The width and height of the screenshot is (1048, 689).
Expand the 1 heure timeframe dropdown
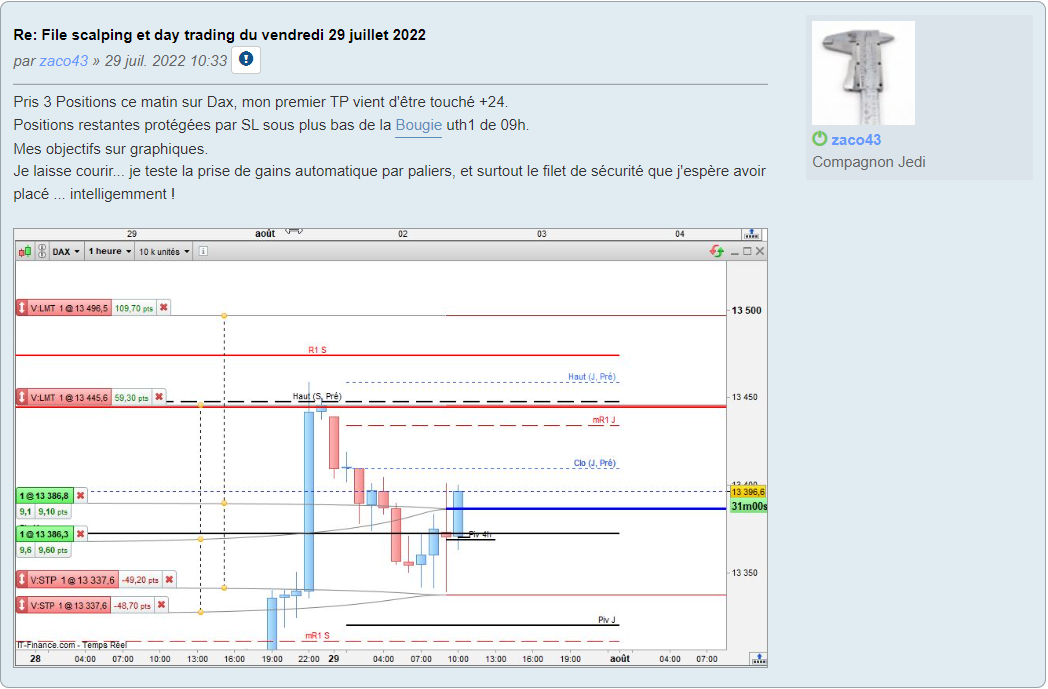110,252
